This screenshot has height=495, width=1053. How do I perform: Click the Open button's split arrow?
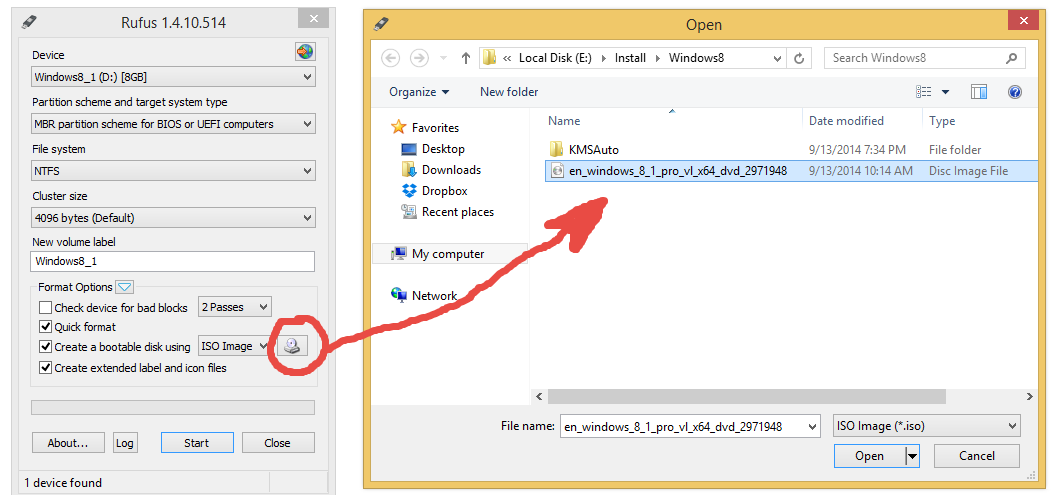[912, 456]
